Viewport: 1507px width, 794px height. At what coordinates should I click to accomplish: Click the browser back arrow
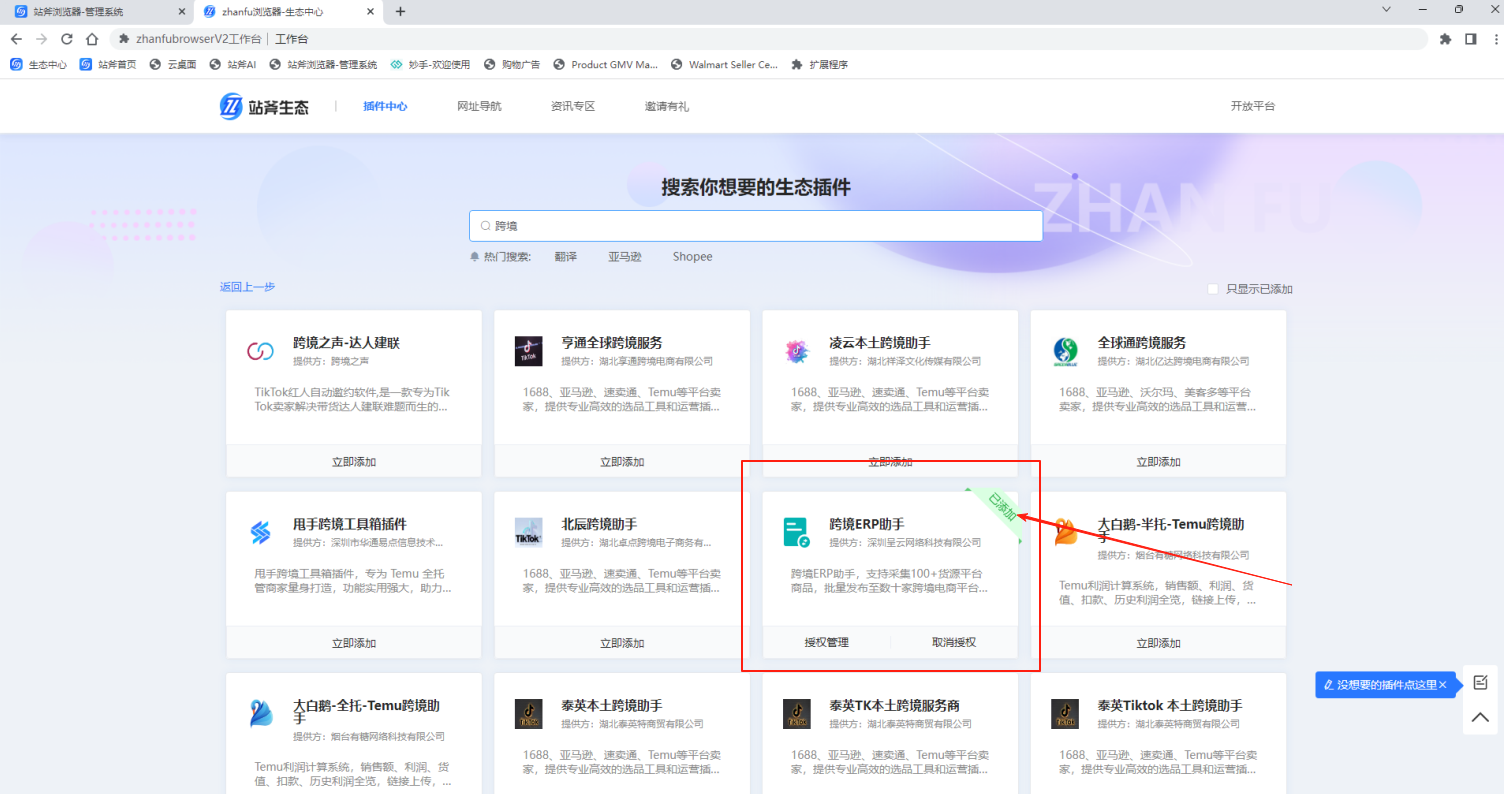[x=16, y=39]
